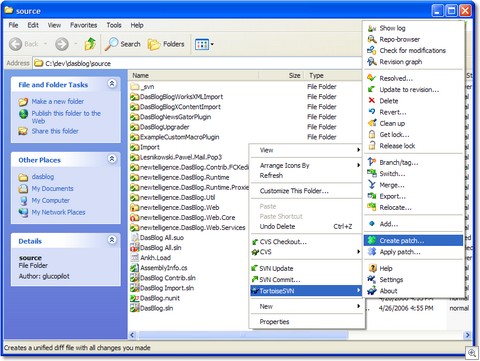
Task: Click the Release lock icon
Action: [372, 146]
